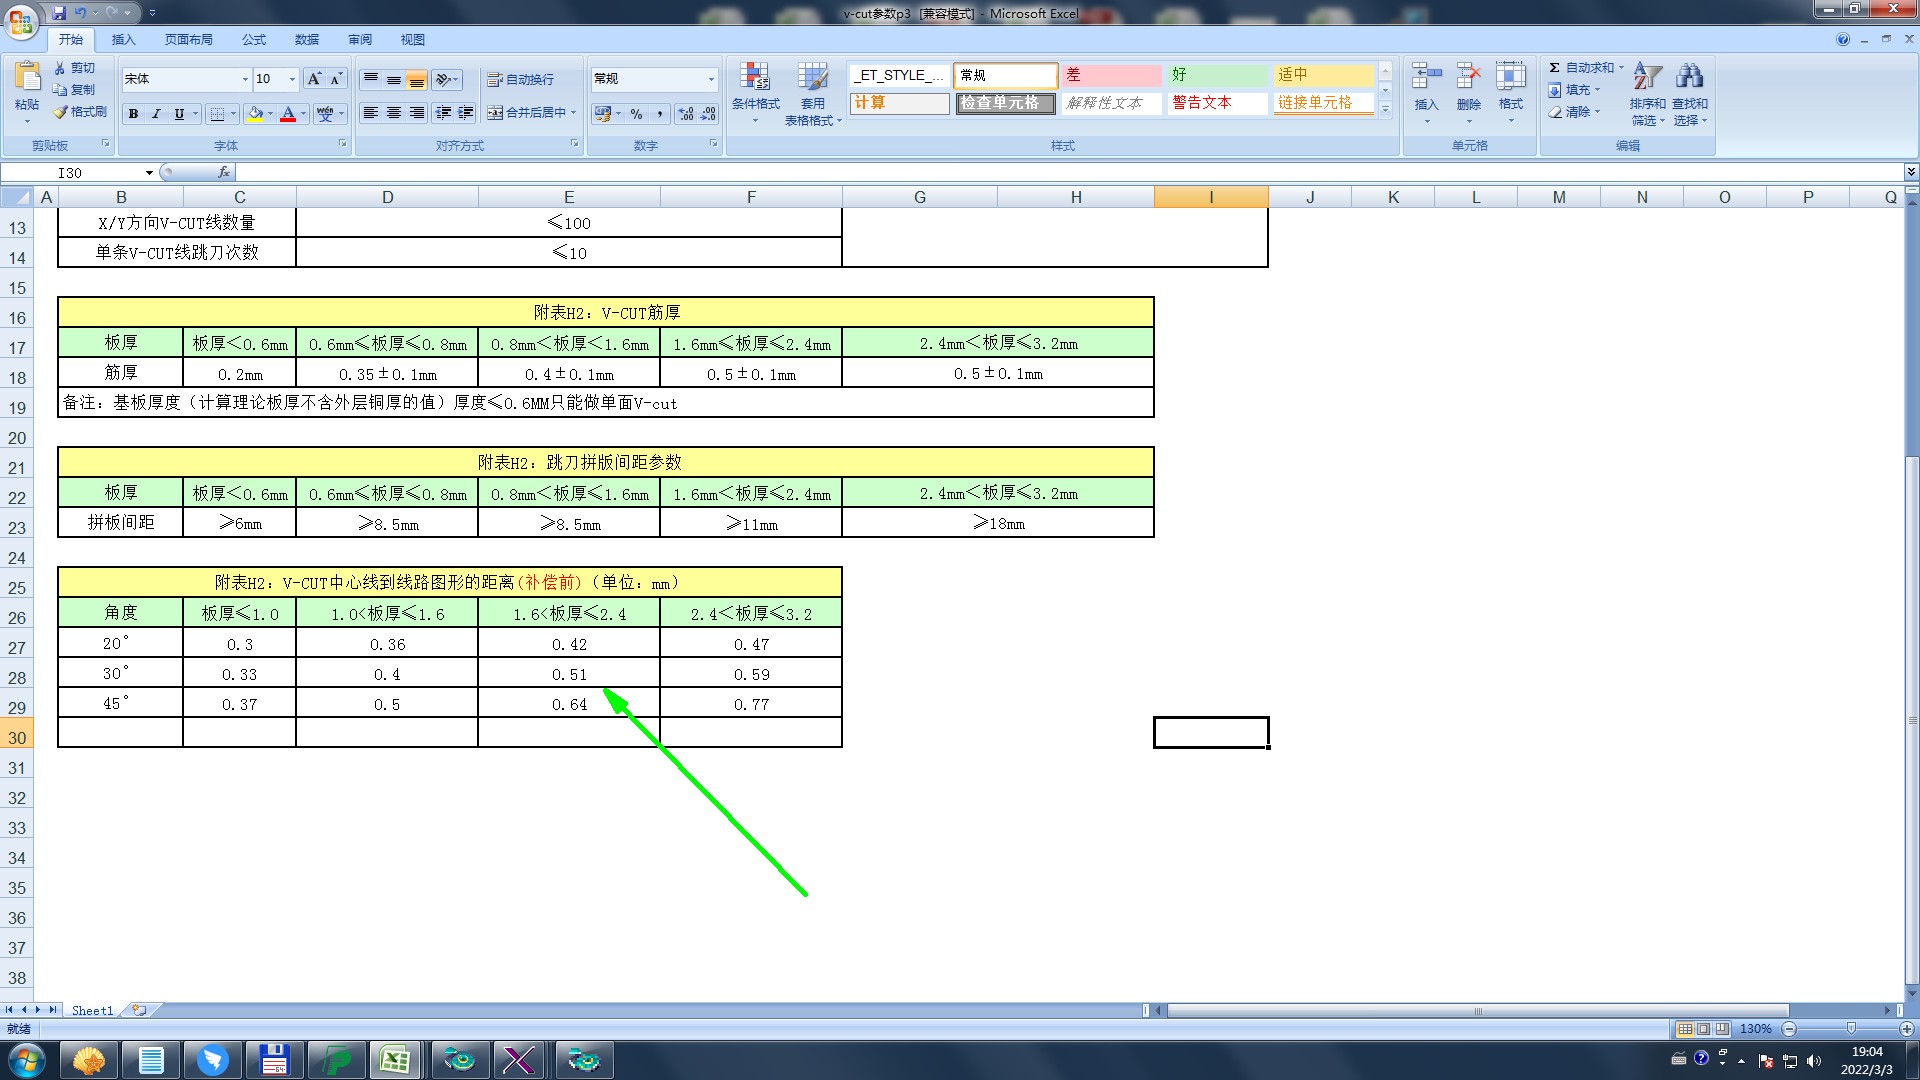The height and width of the screenshot is (1080, 1920).
Task: Open the font size dropdown
Action: 292,79
